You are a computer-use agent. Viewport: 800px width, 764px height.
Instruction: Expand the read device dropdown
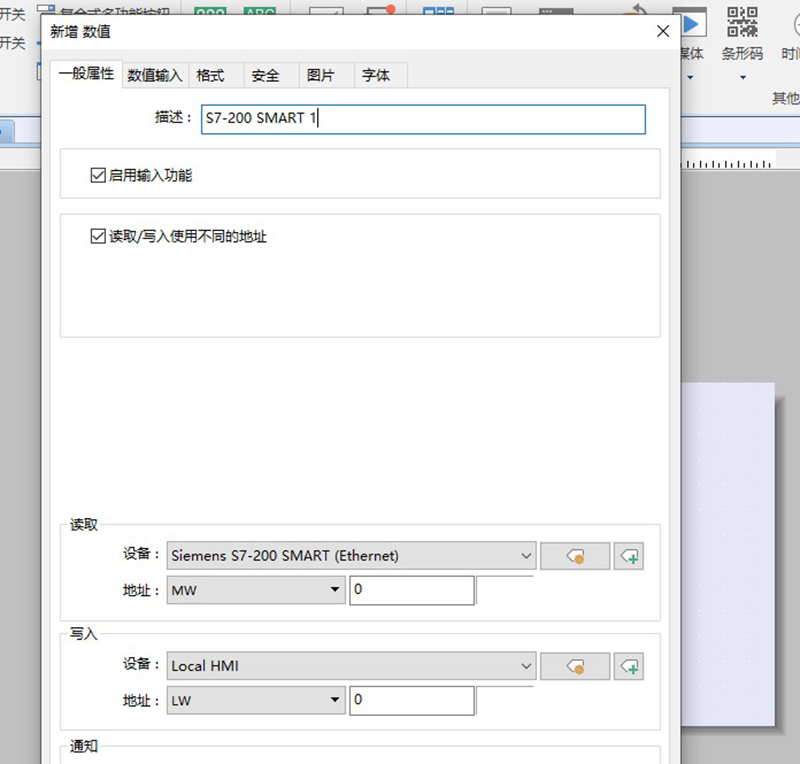click(527, 556)
